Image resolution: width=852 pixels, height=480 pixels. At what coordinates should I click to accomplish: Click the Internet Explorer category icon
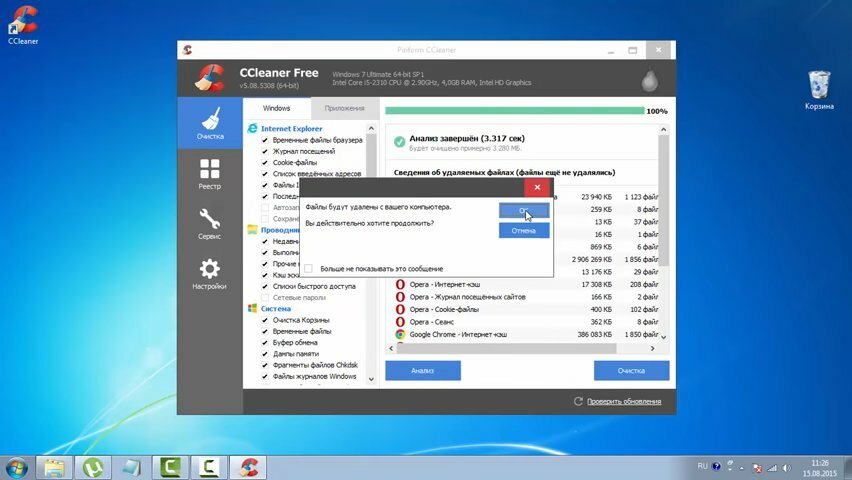pyautogui.click(x=252, y=128)
